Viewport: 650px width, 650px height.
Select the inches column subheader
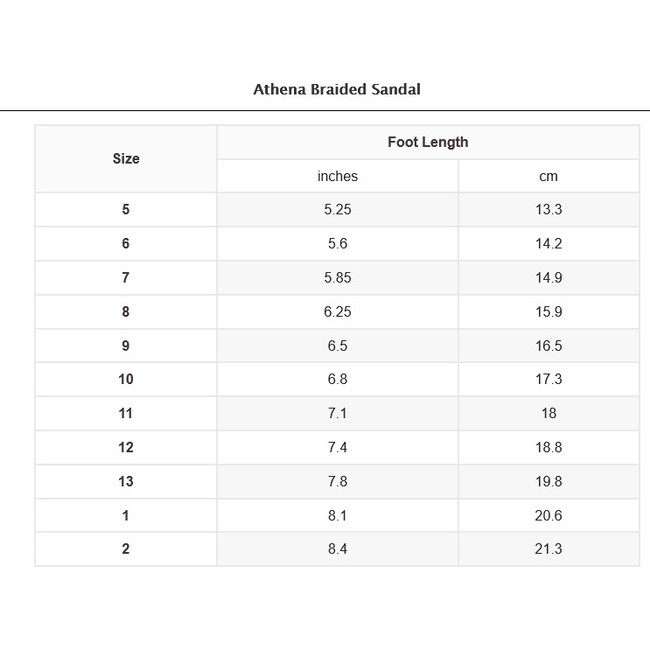click(337, 176)
